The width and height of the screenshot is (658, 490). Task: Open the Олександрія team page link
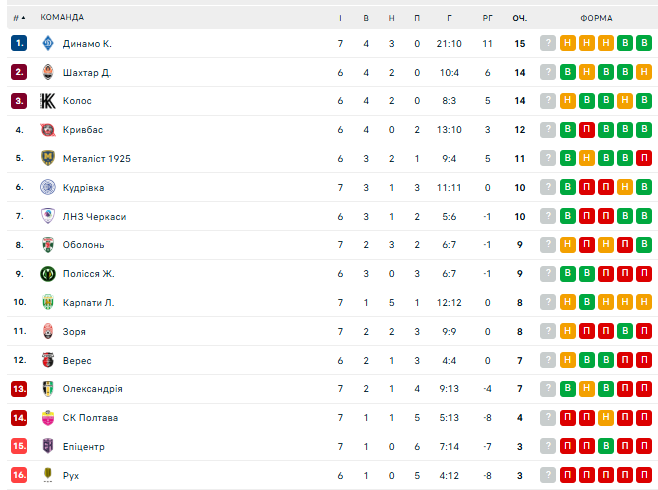[x=91, y=389]
